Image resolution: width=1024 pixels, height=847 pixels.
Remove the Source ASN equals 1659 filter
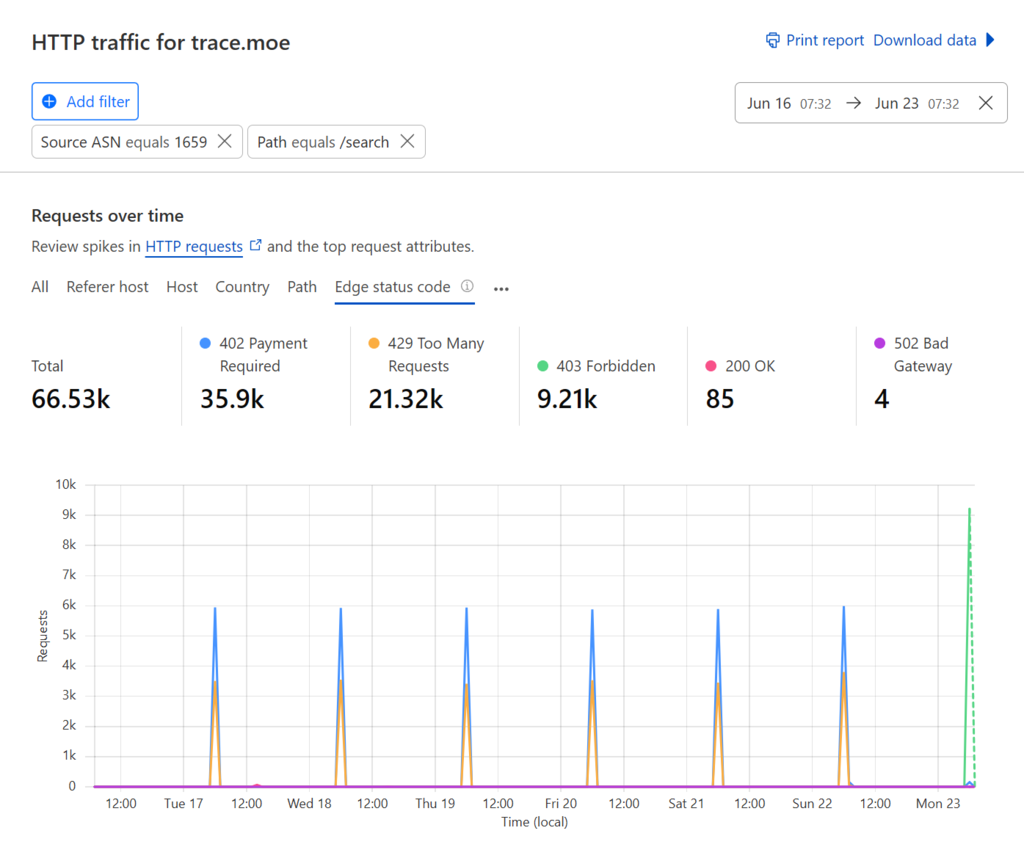pyautogui.click(x=225, y=141)
